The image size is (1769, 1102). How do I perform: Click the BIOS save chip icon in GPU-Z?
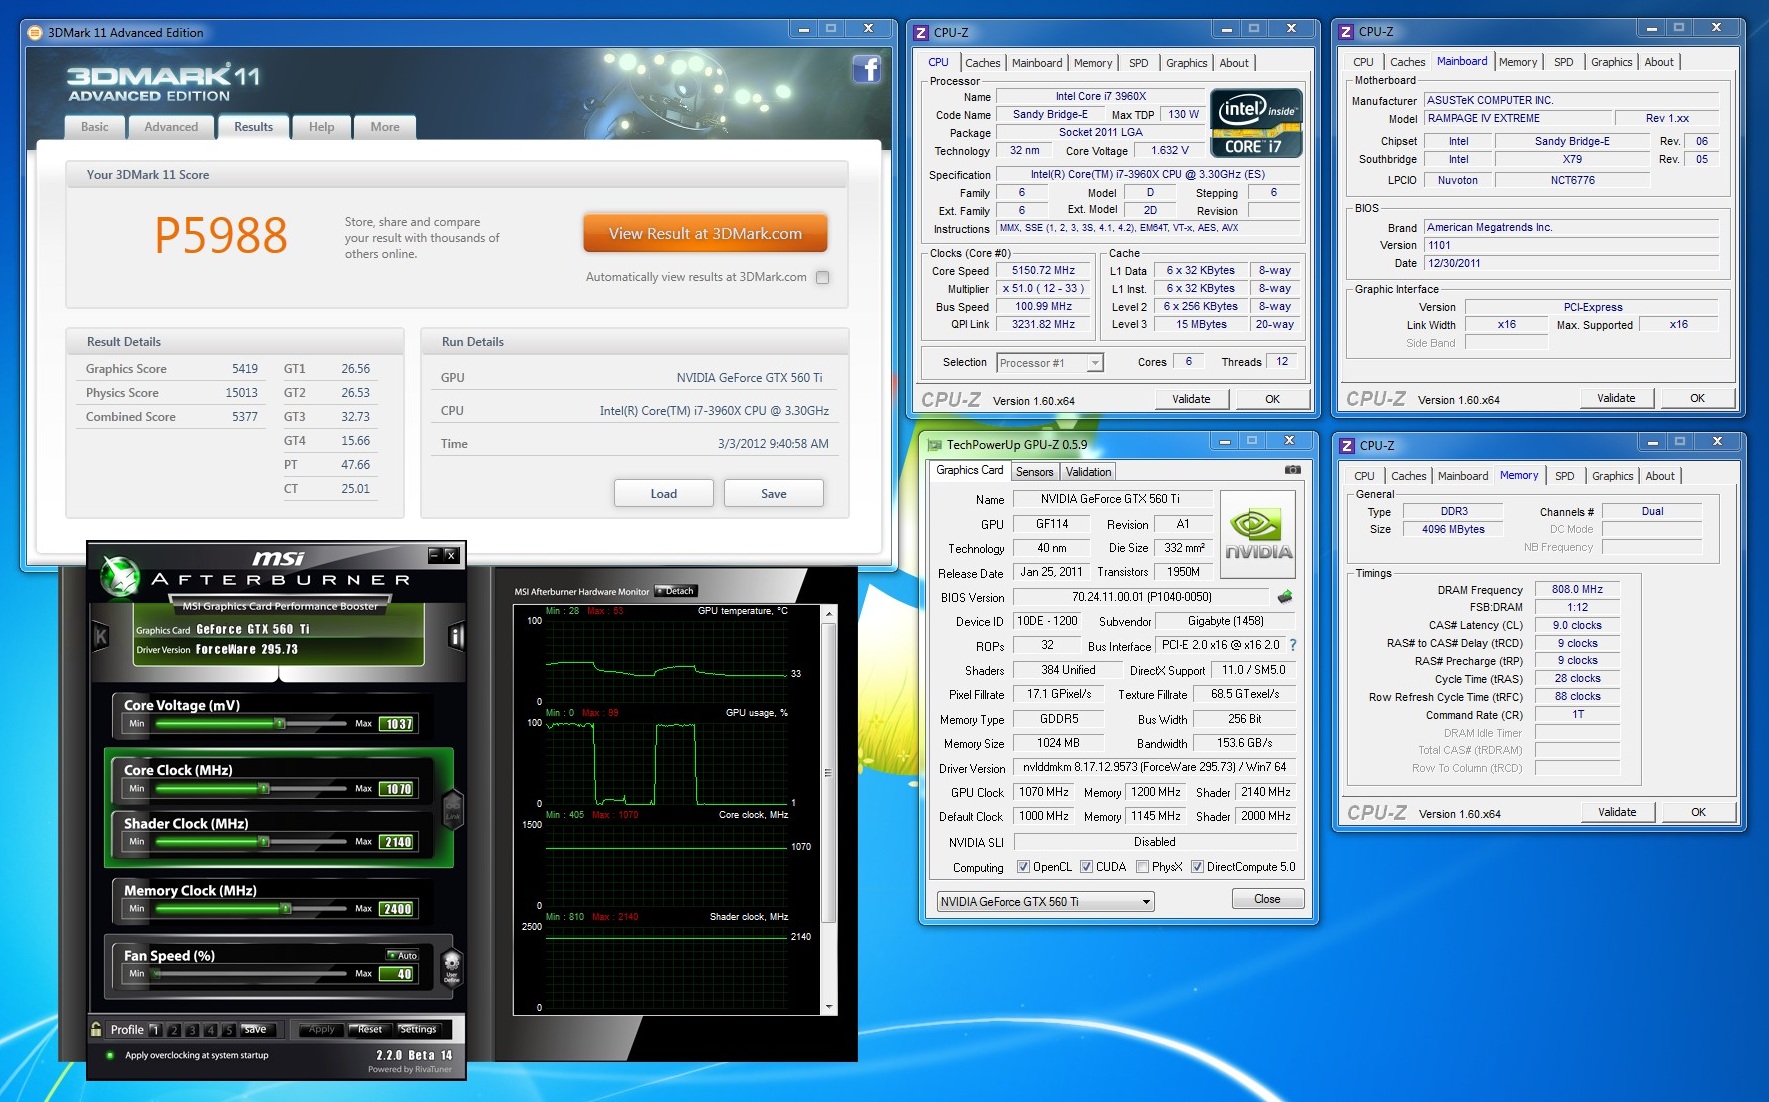pyautogui.click(x=1285, y=597)
